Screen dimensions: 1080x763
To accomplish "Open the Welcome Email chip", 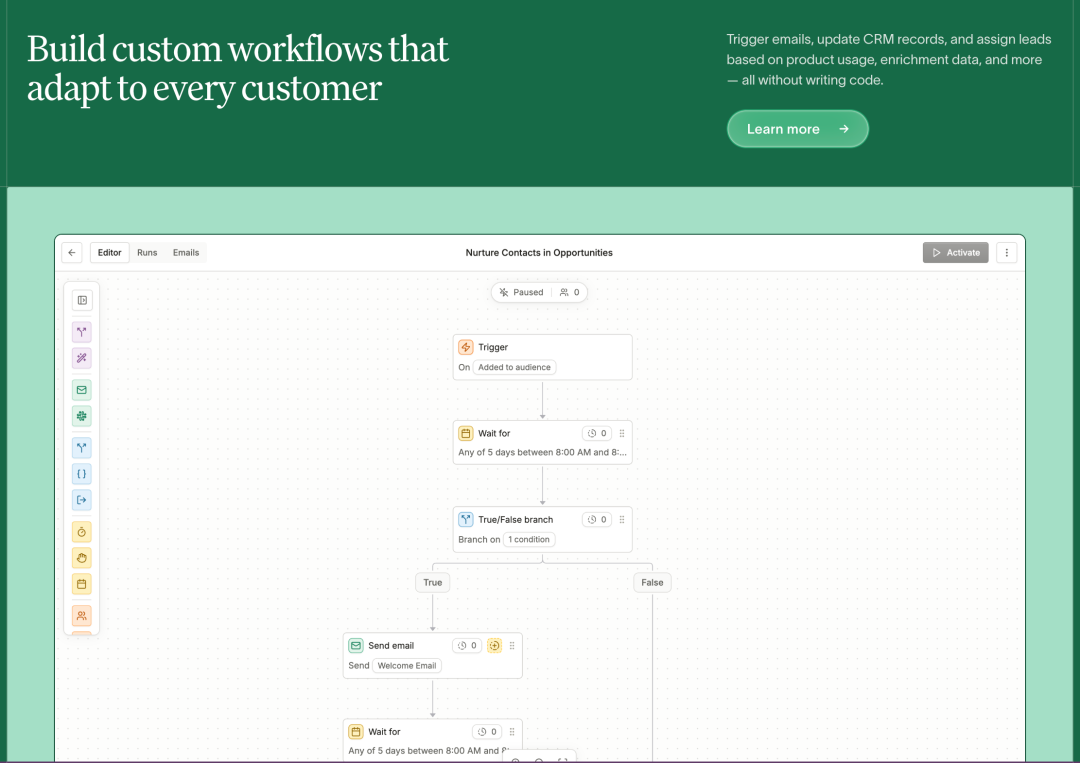I will click(406, 665).
